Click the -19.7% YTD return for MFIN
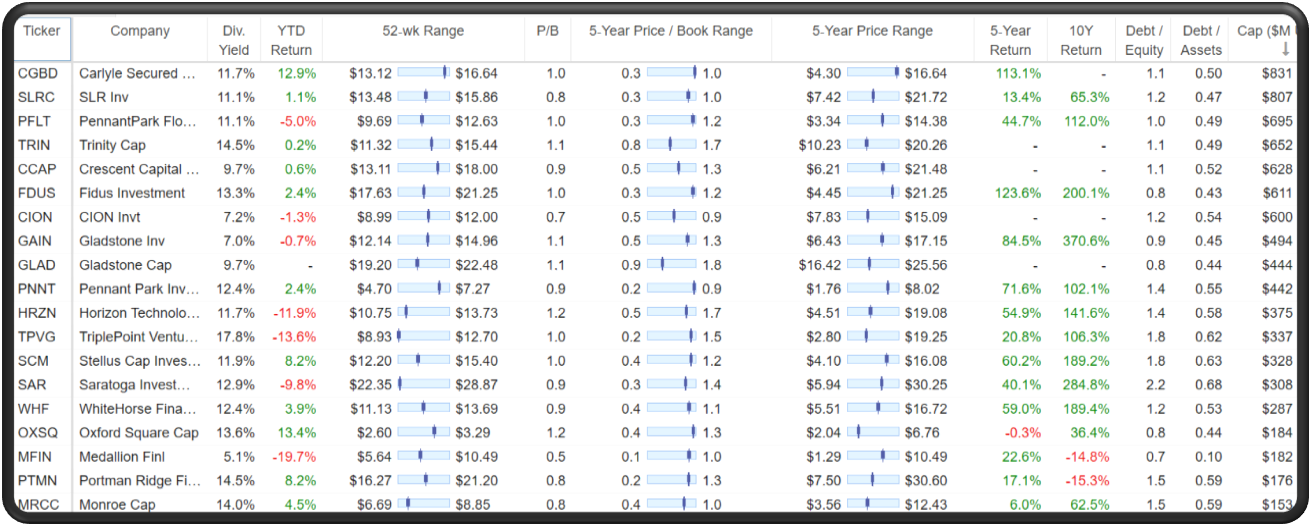1311x526 pixels. (x=295, y=457)
